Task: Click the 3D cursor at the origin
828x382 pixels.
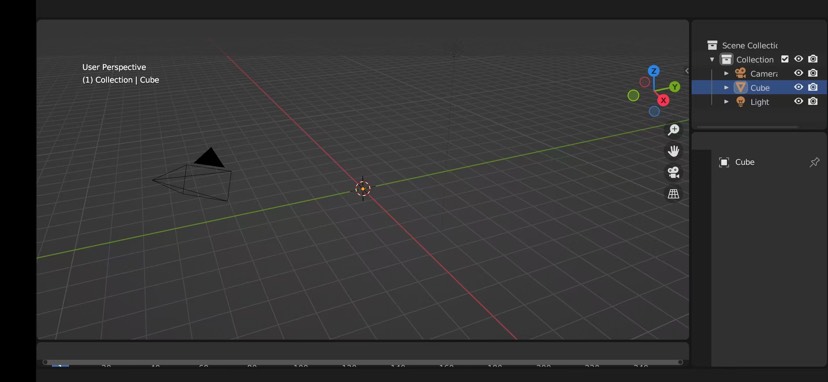Action: click(363, 189)
